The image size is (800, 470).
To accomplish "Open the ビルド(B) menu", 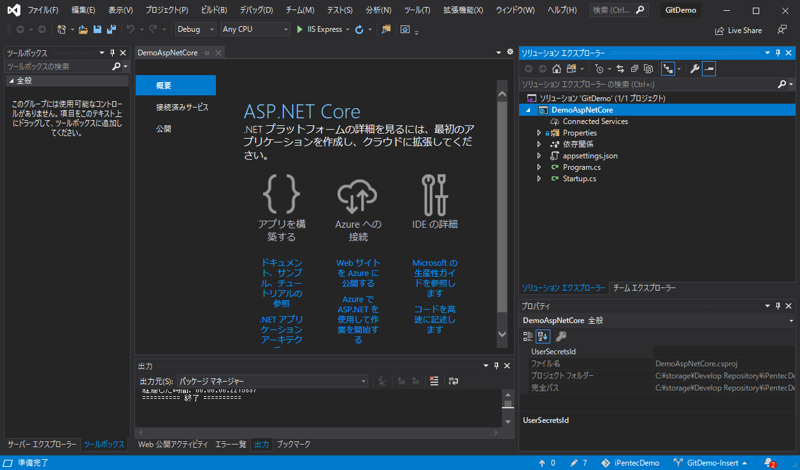I will tap(214, 10).
